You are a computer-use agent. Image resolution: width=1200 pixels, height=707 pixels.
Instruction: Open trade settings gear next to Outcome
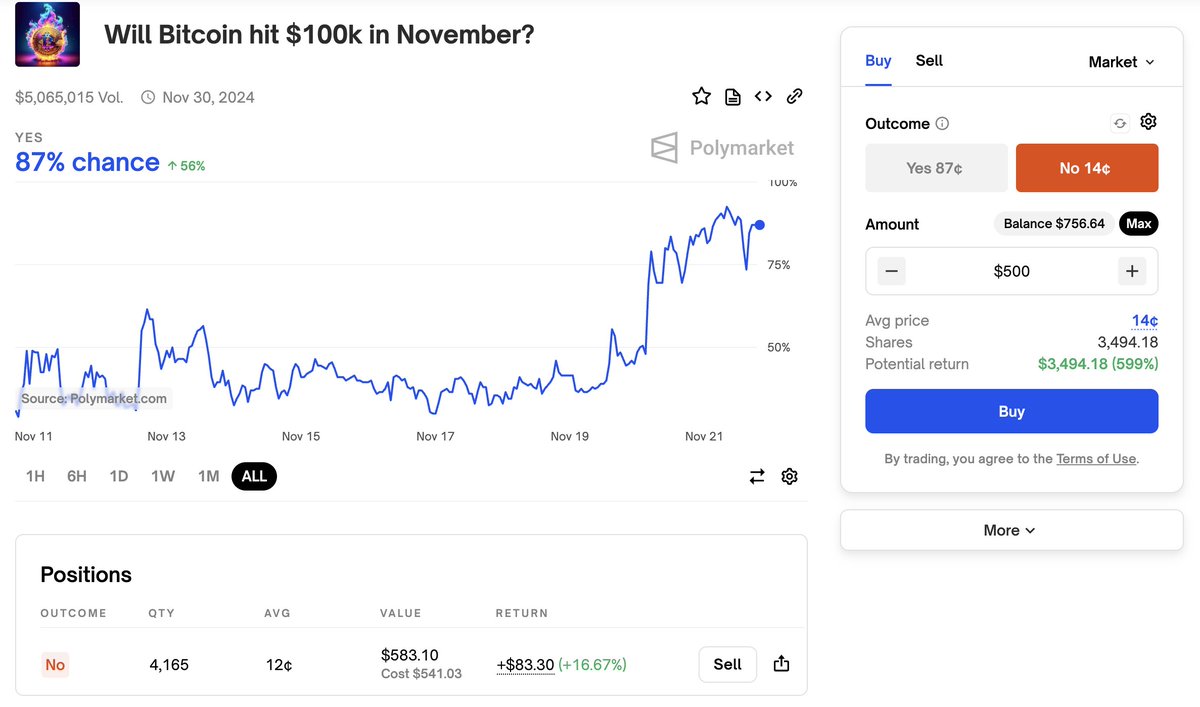pyautogui.click(x=1148, y=122)
